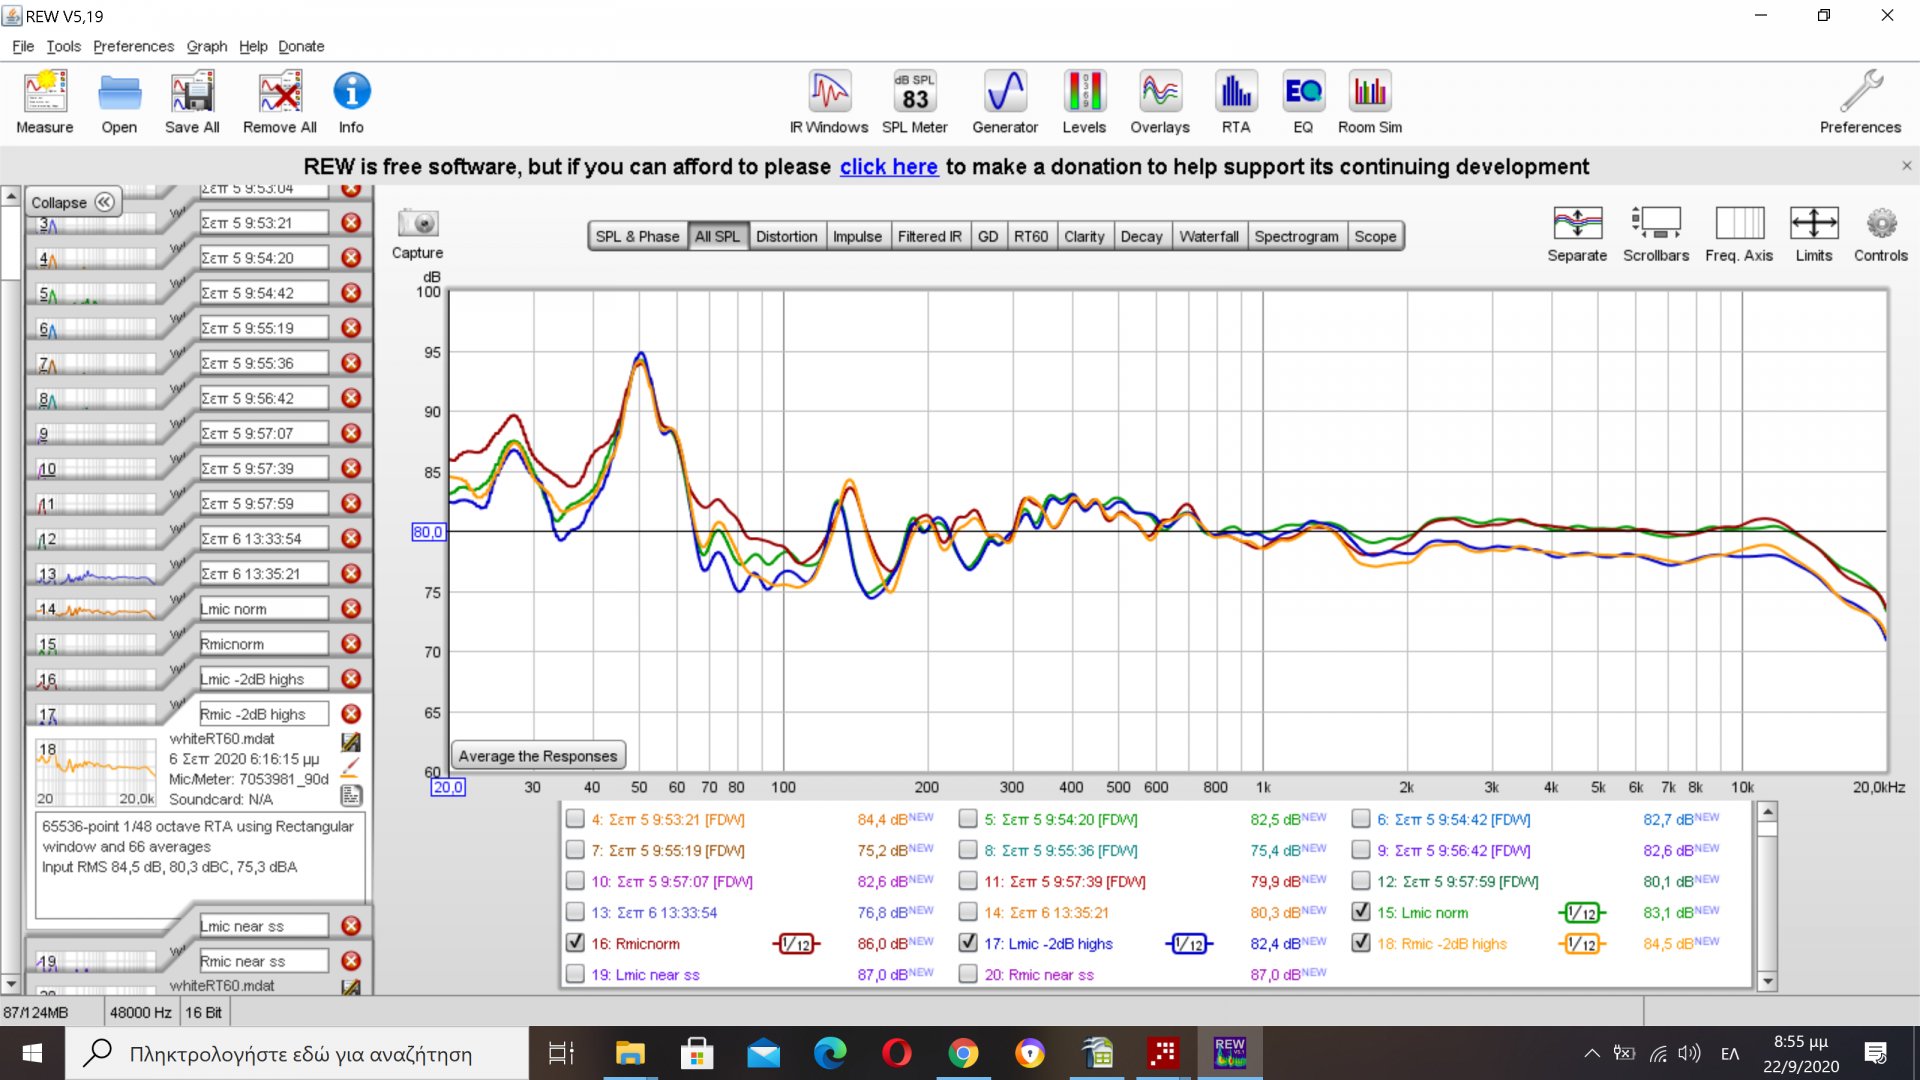
Task: Click the Capture camera icon
Action: click(x=417, y=224)
